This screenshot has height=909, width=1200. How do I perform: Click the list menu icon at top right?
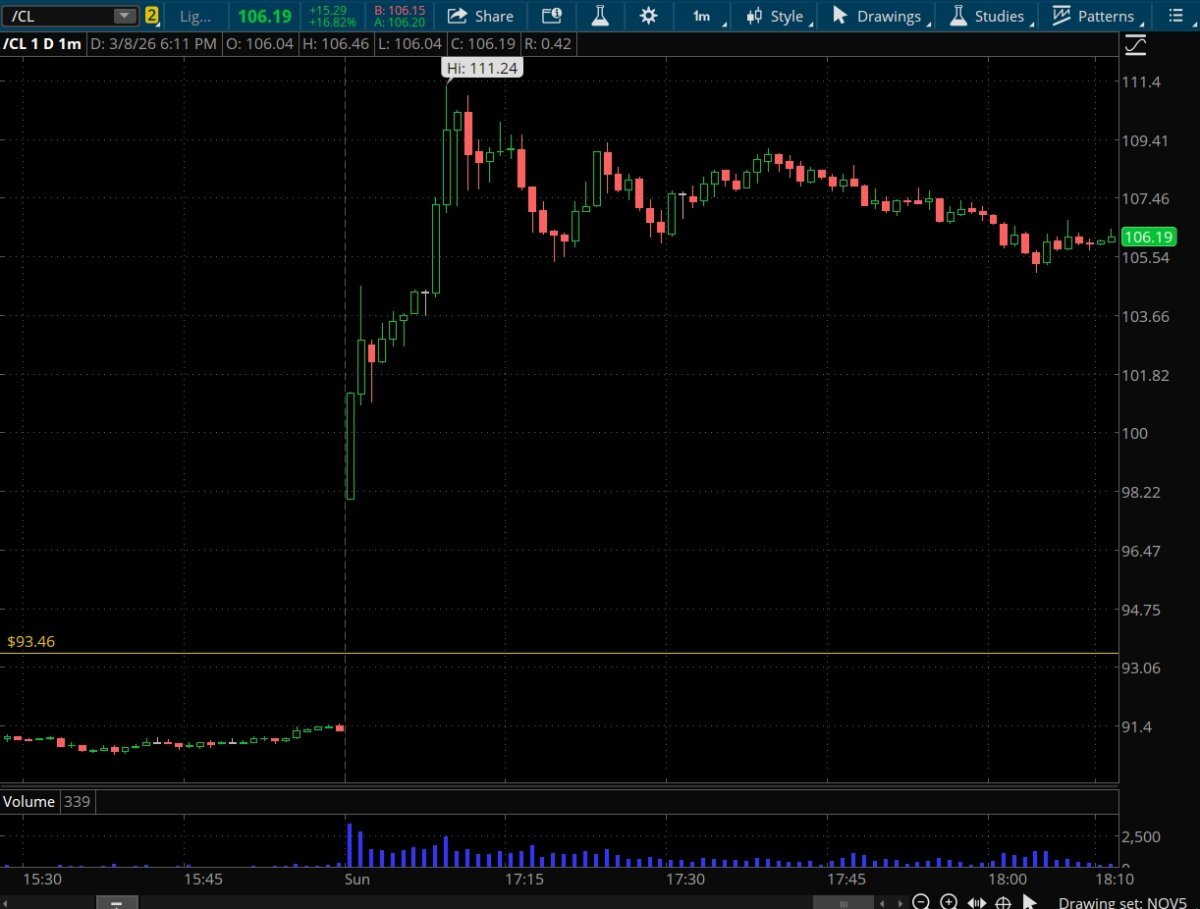[1174, 16]
